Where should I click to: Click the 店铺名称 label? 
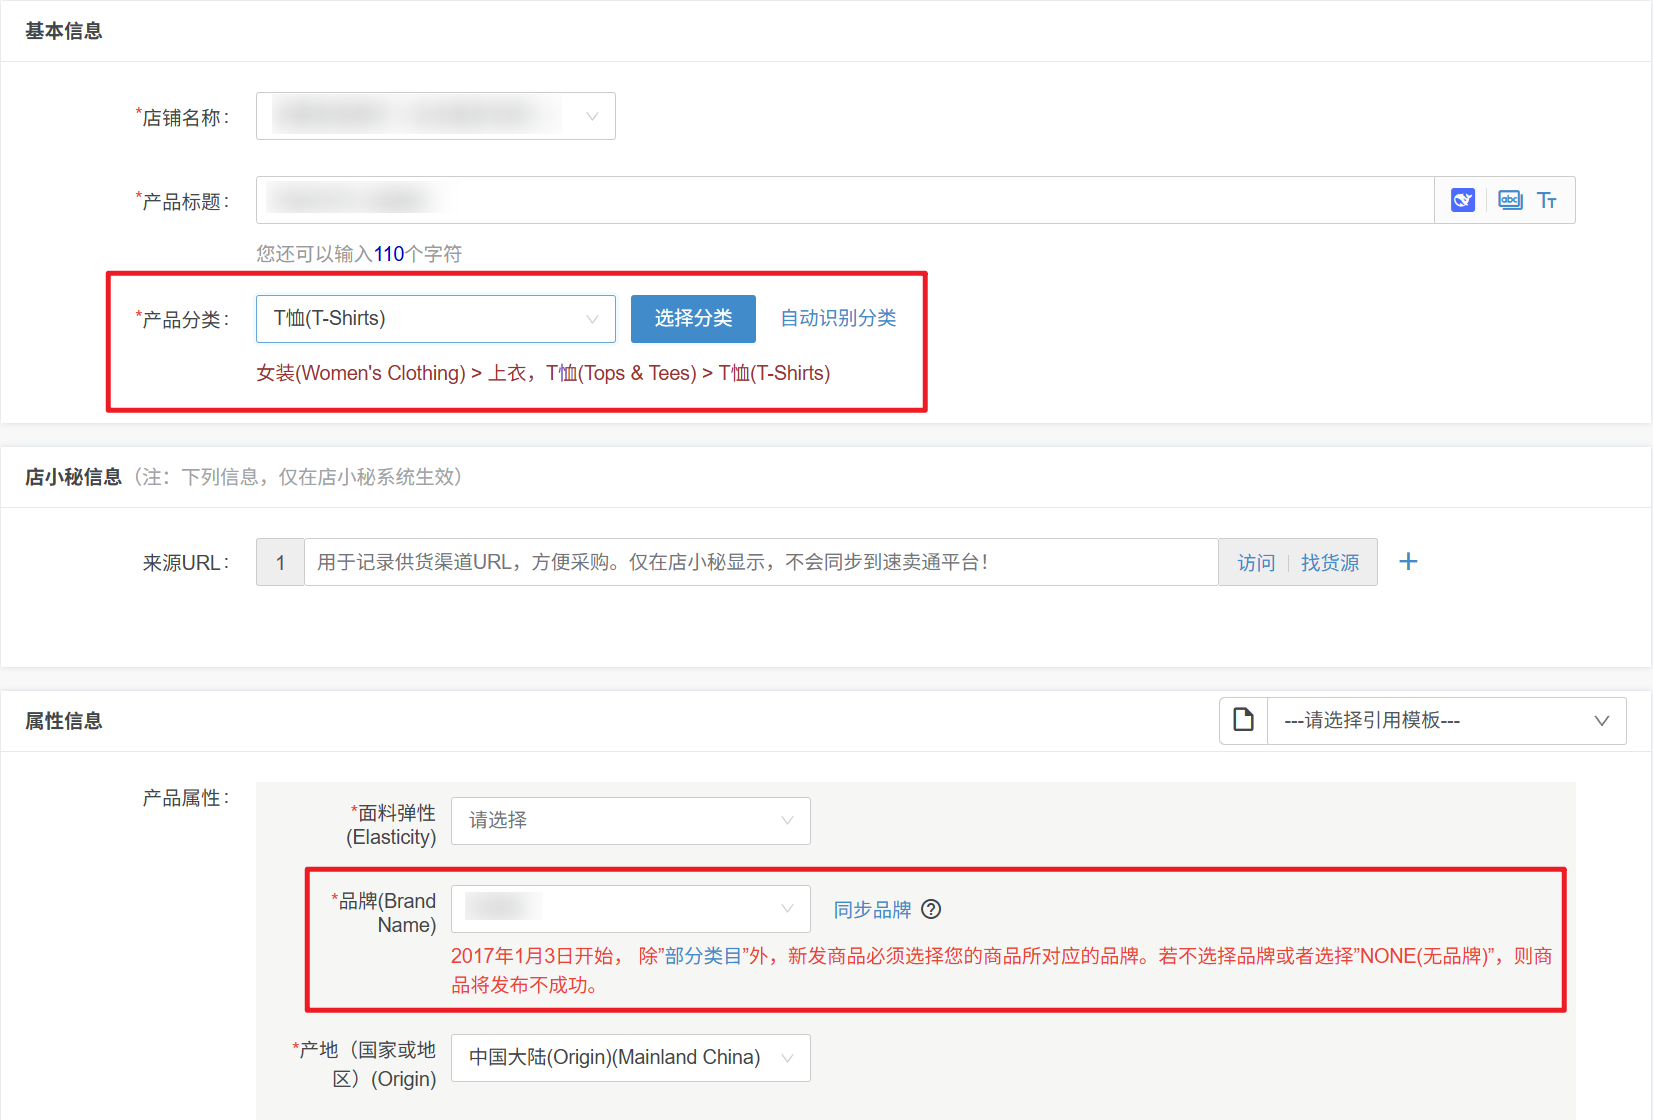[x=183, y=117]
